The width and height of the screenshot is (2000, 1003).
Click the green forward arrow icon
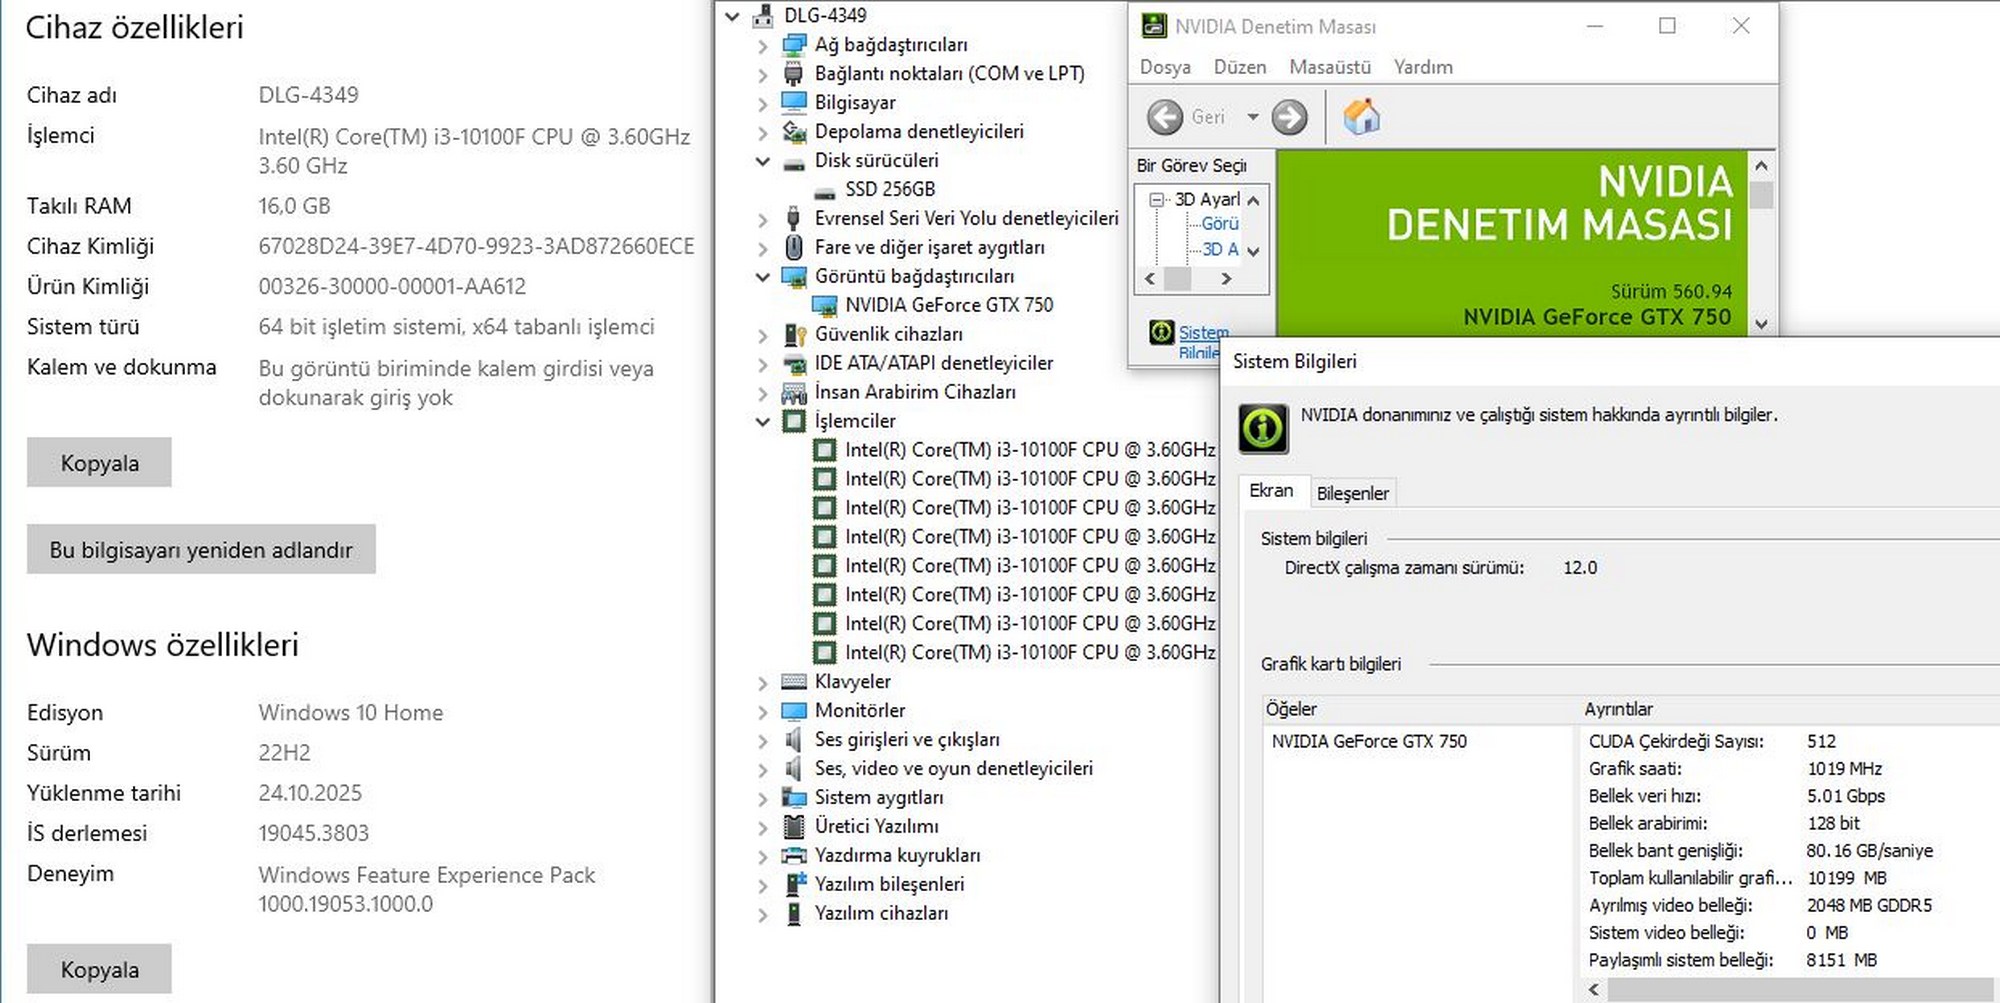pos(1289,117)
